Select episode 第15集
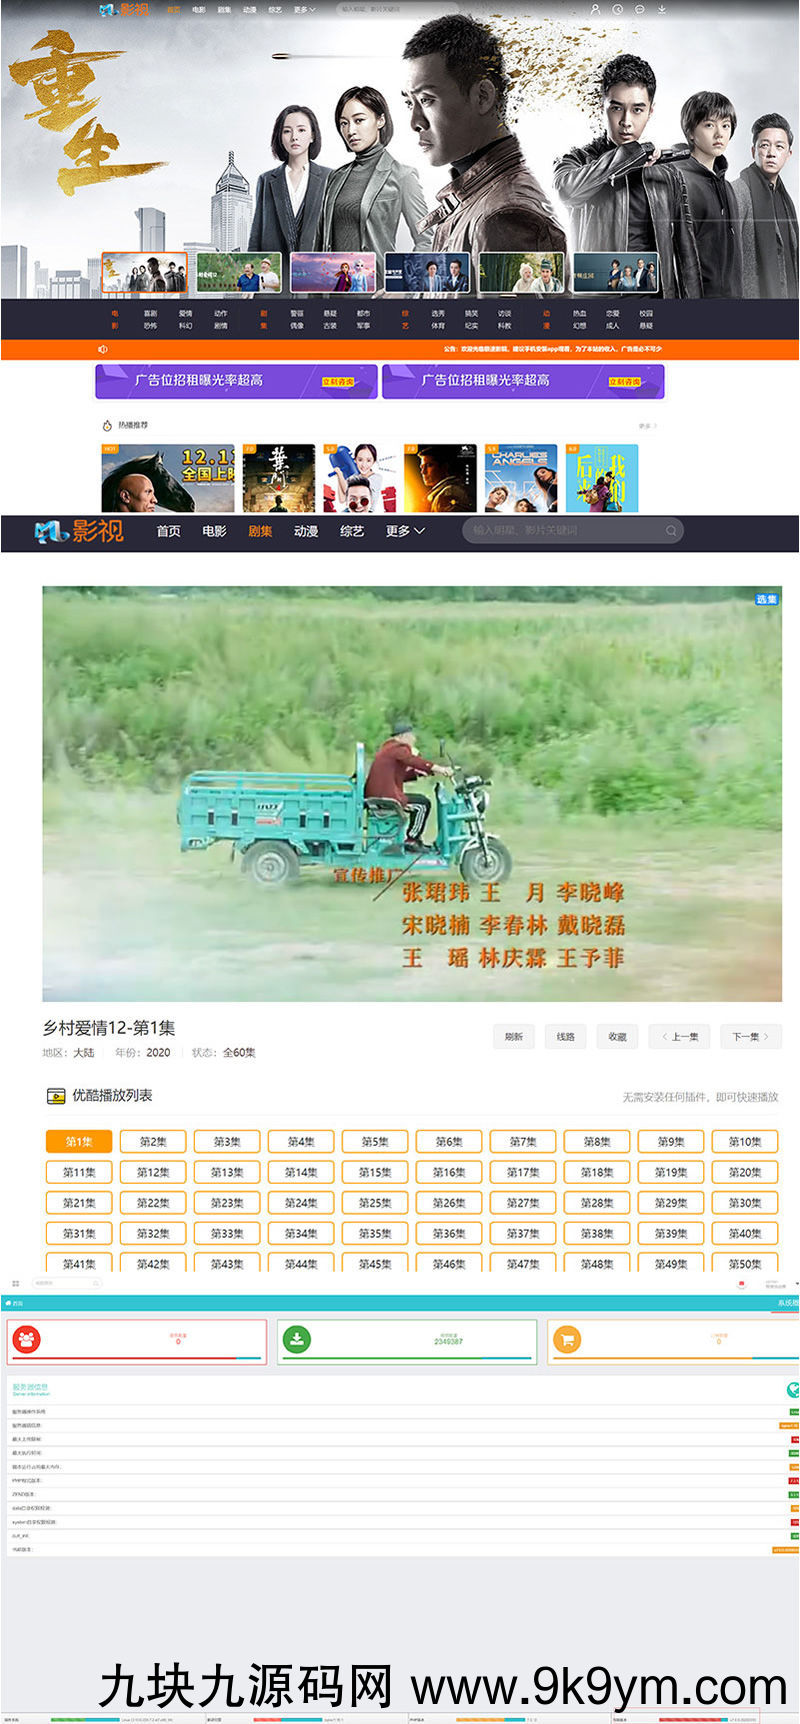The height and width of the screenshot is (1724, 800). tap(375, 1172)
